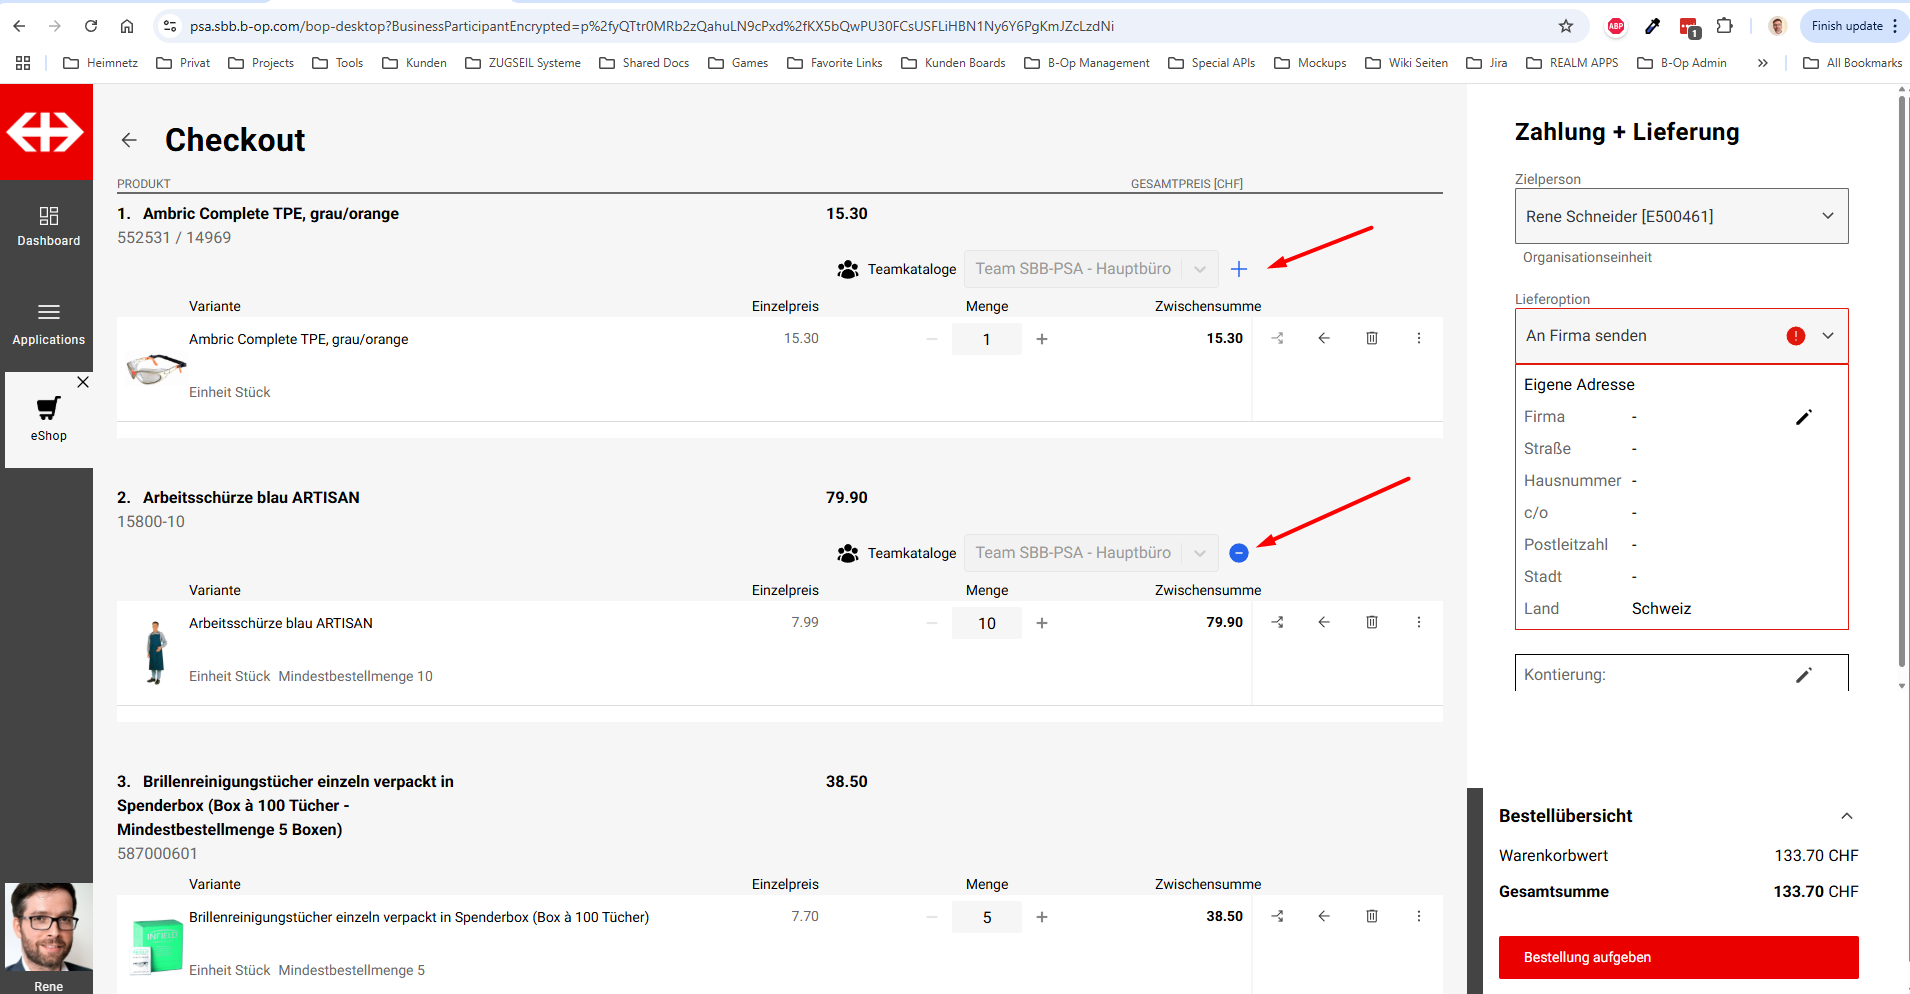The width and height of the screenshot is (1910, 994).
Task: Open more options for Arbeitsschürze blau ARTISAN row
Action: click(1418, 623)
